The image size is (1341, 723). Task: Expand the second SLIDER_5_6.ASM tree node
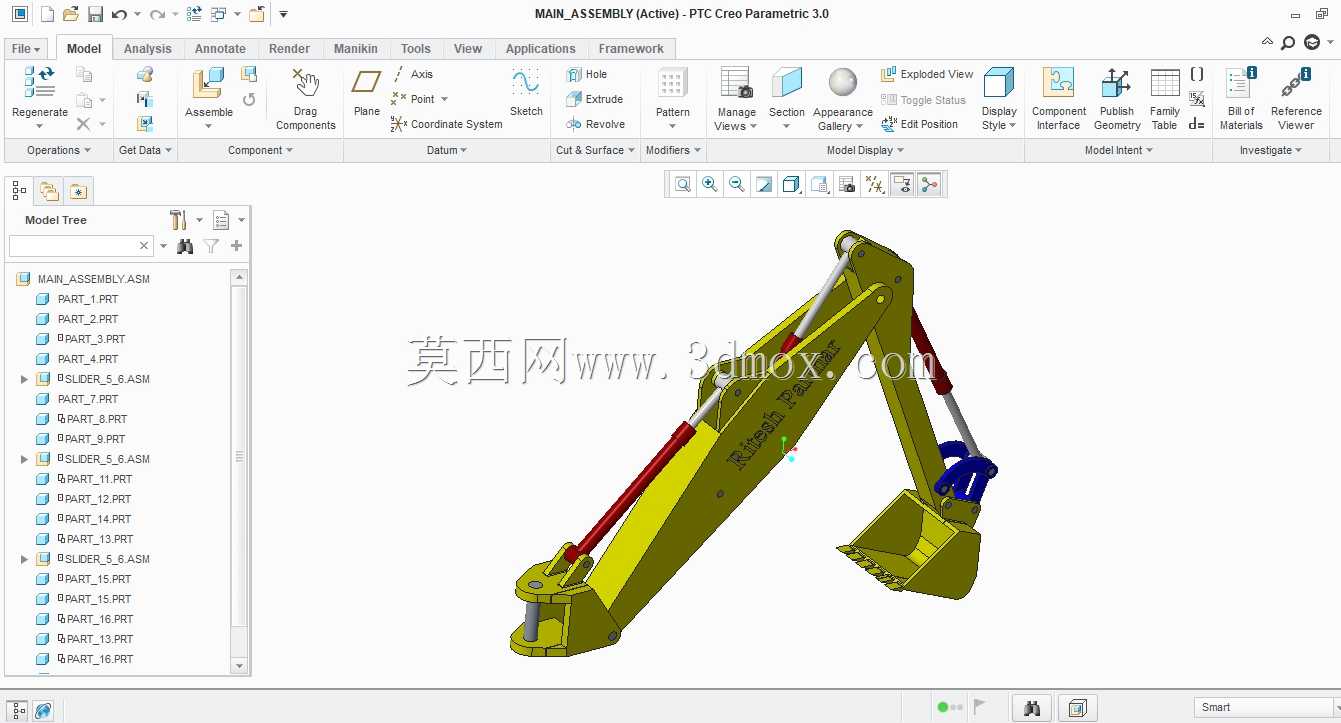click(x=25, y=459)
